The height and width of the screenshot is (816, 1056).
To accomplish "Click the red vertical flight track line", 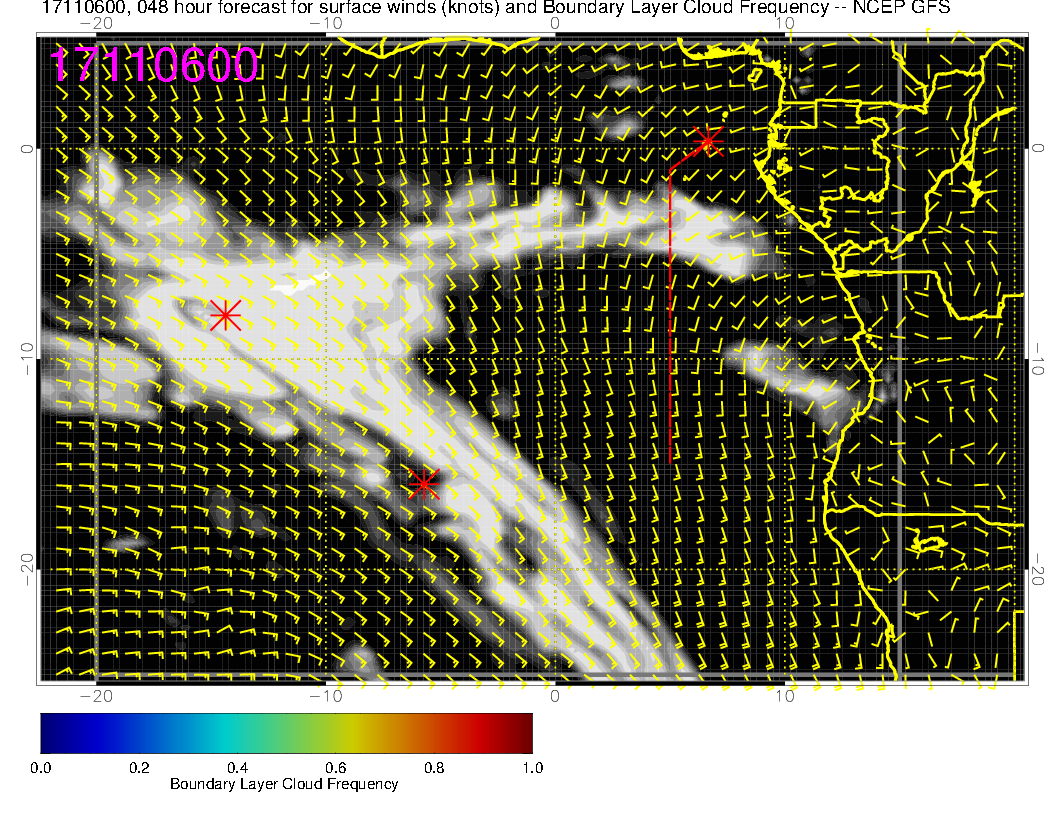I will [x=670, y=316].
